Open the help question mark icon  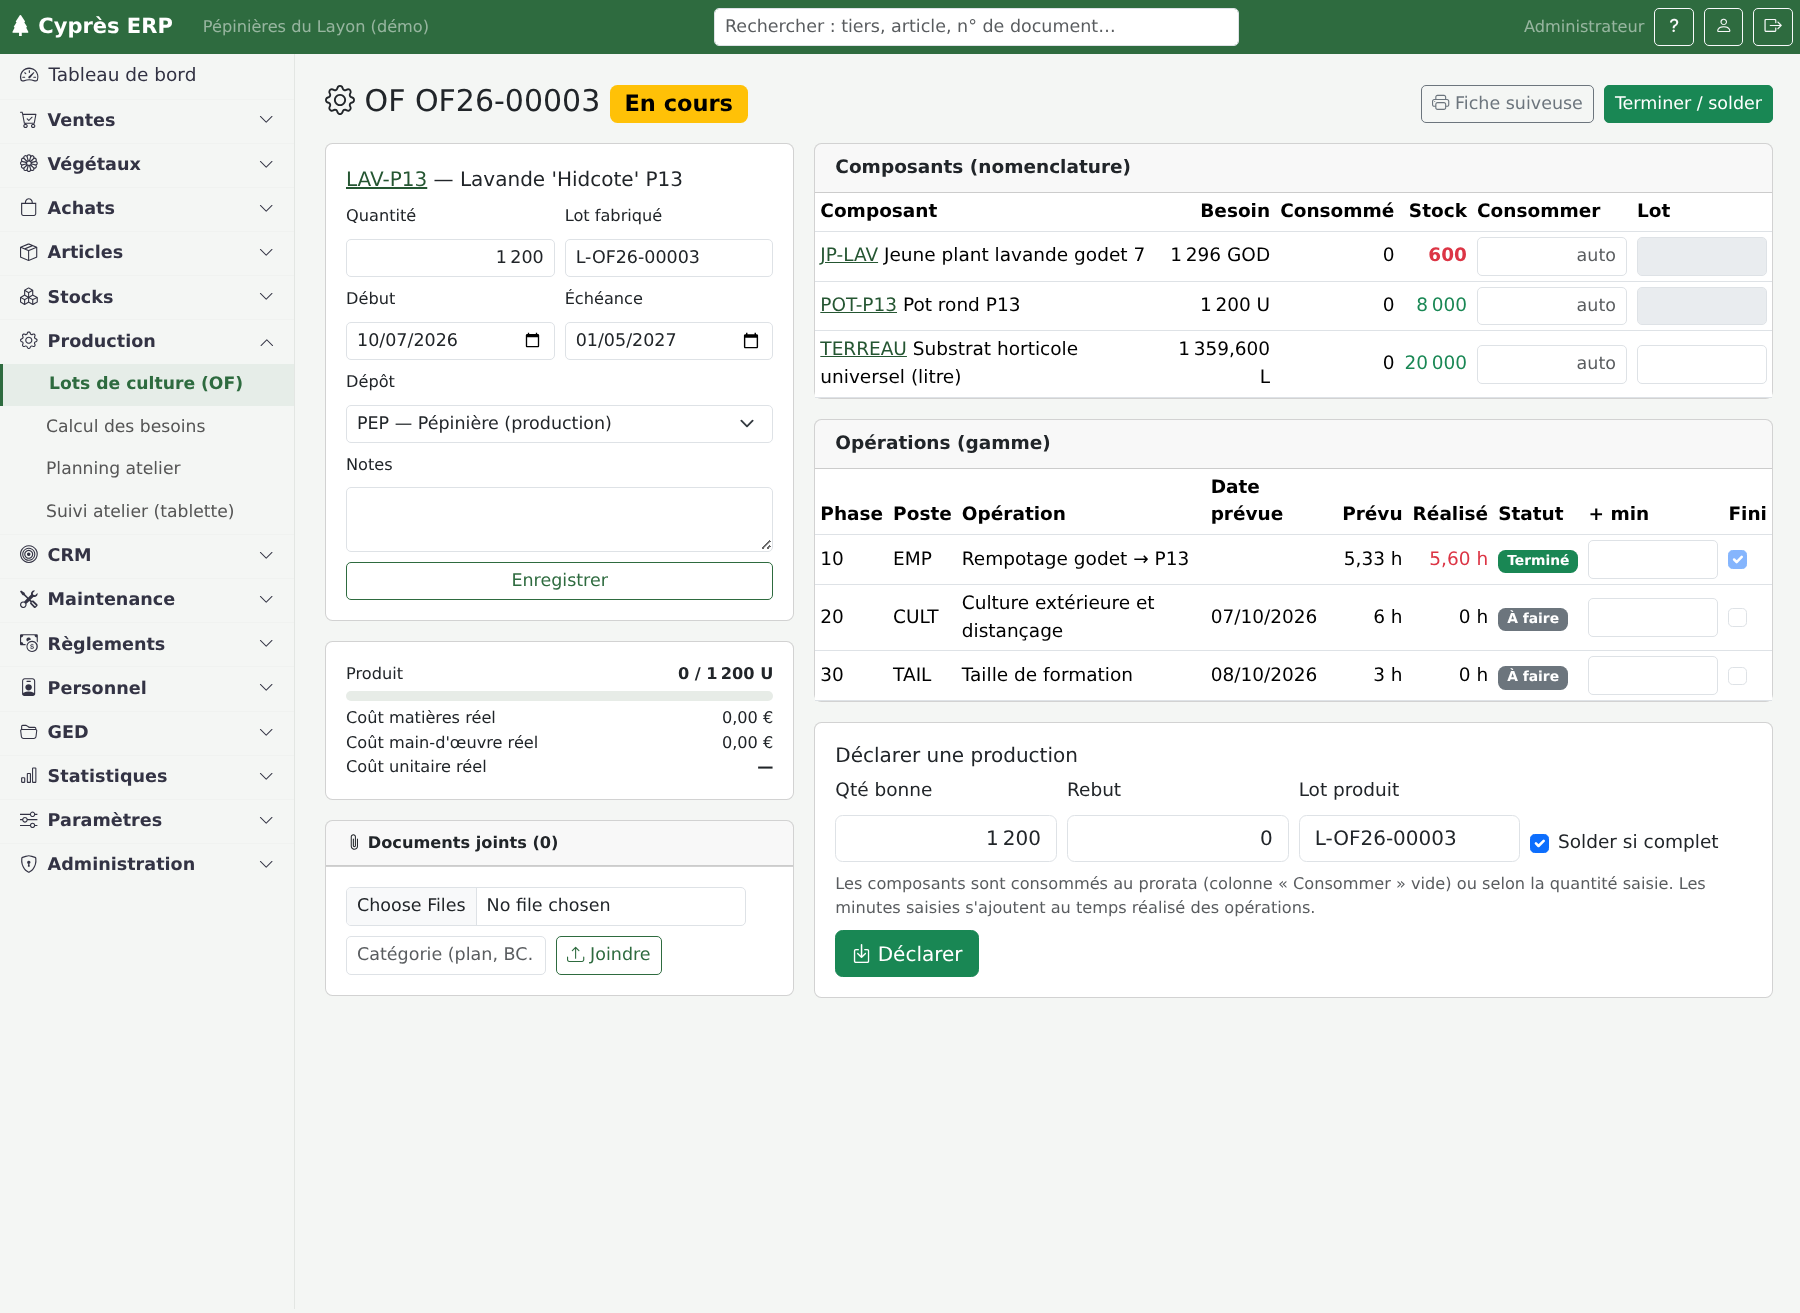point(1674,27)
